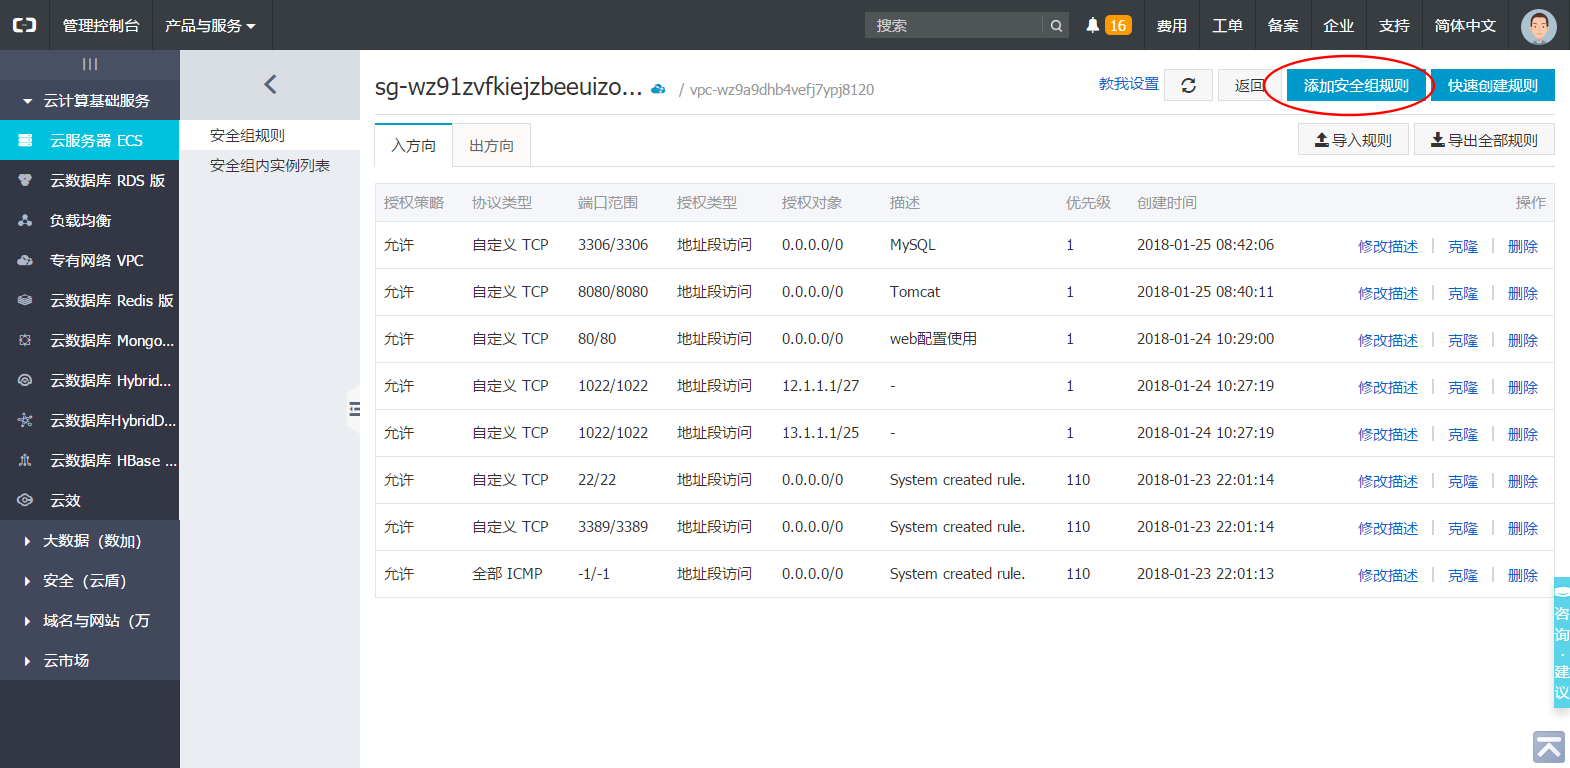Toggle the secondary panel collapse handle
The width and height of the screenshot is (1570, 768).
[354, 409]
